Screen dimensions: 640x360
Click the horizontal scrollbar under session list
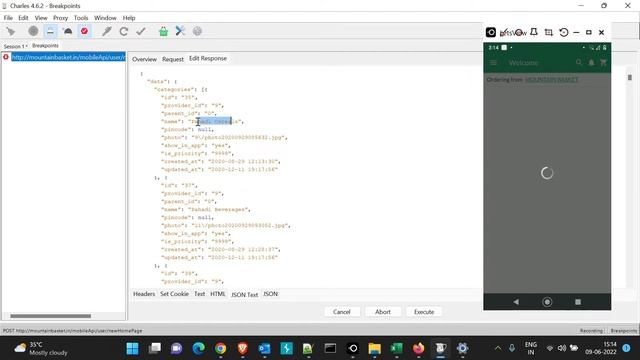click(51, 316)
